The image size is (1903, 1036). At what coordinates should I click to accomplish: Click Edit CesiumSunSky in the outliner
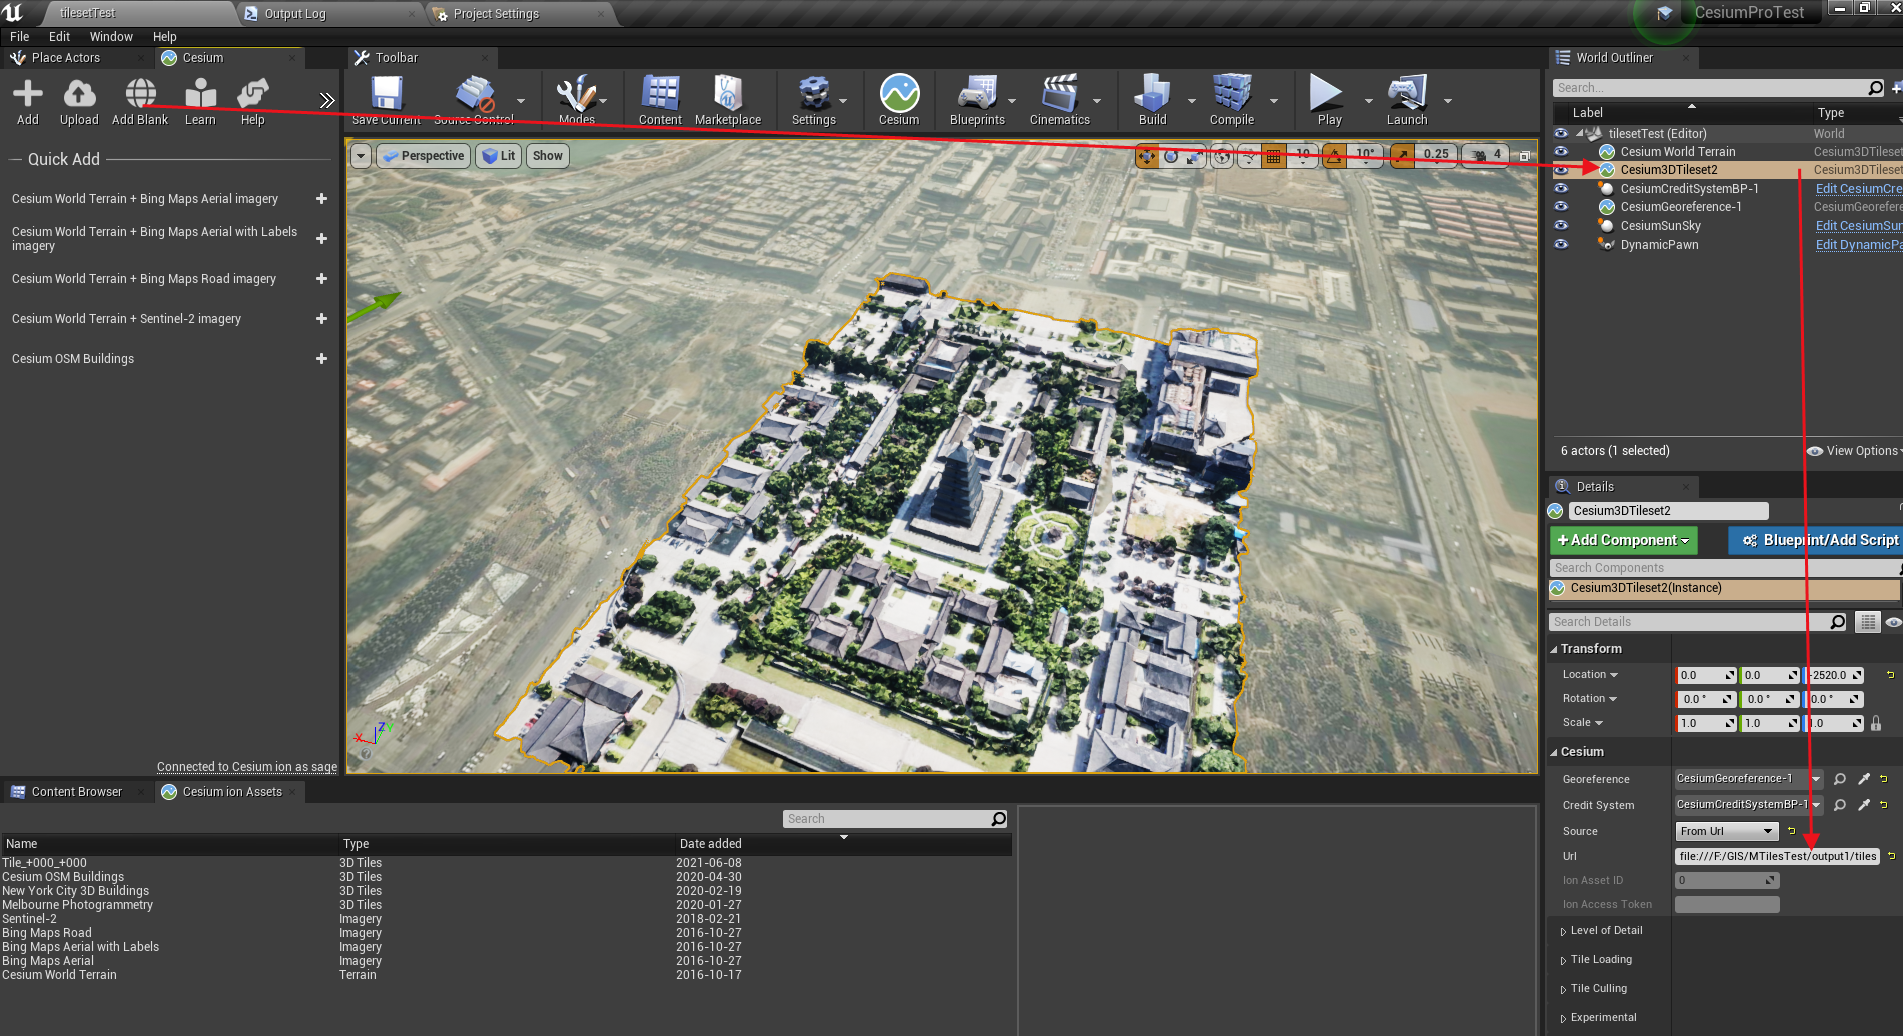tap(1856, 225)
